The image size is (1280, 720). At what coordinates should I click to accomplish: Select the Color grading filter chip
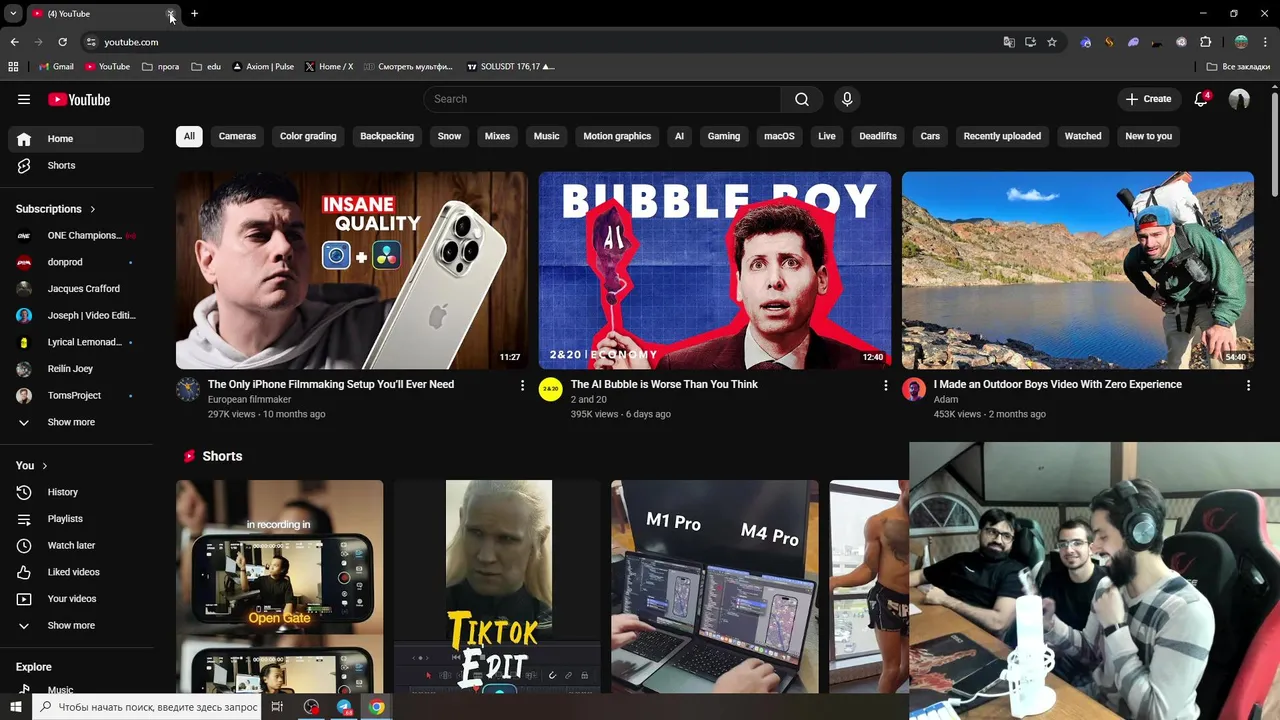tap(308, 136)
